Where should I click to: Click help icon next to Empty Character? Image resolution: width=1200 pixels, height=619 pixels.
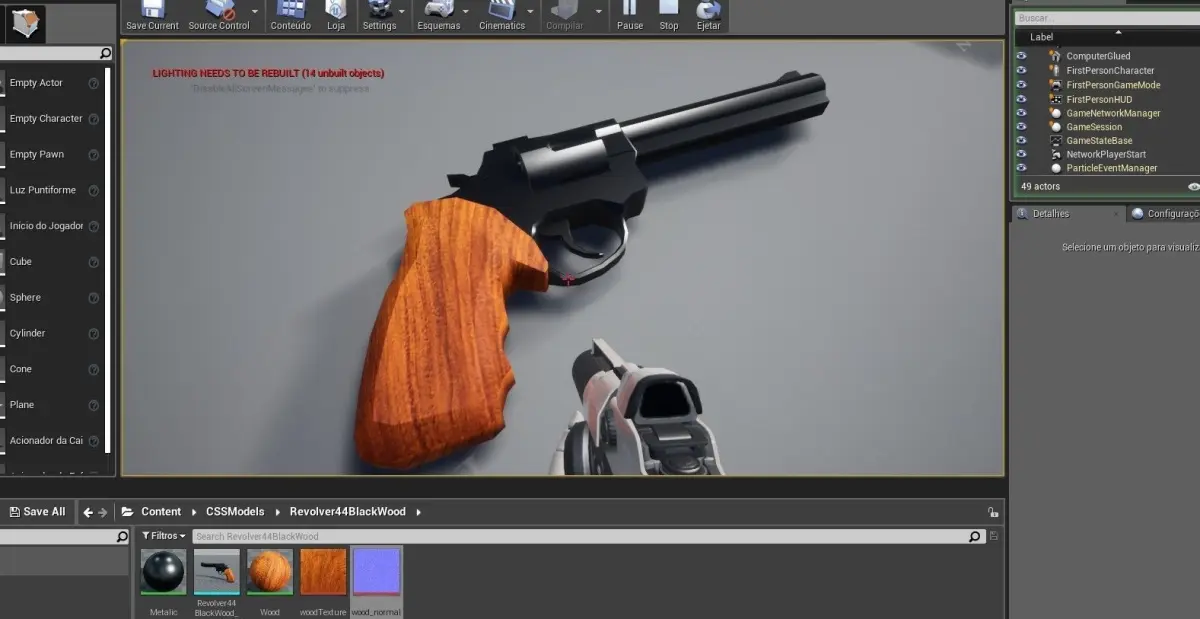click(93, 119)
